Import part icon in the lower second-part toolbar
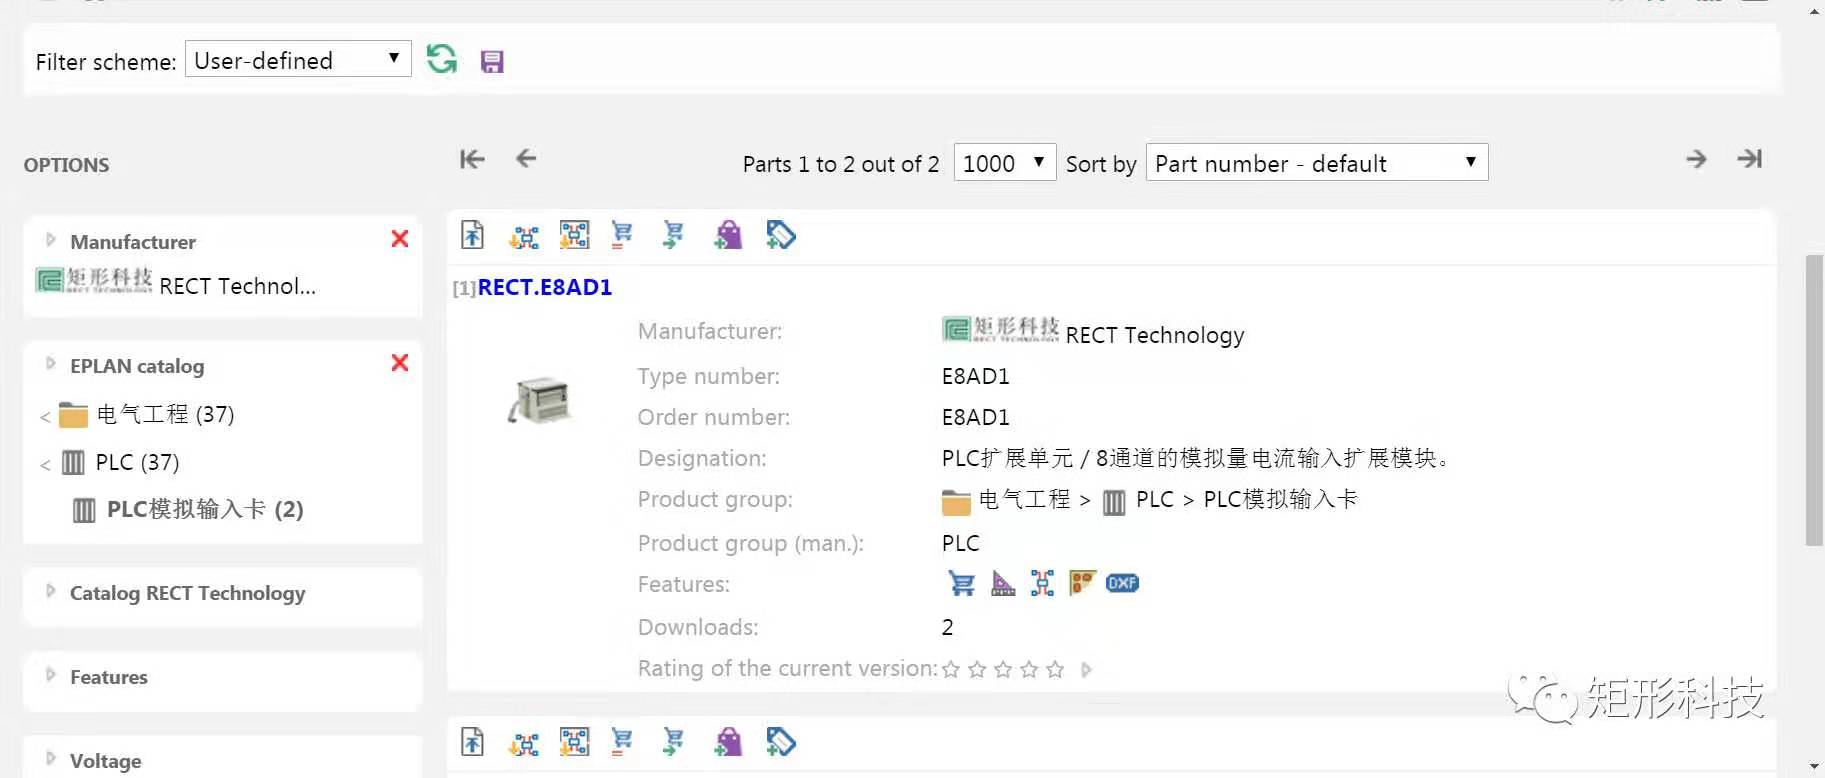Image resolution: width=1825 pixels, height=778 pixels. click(472, 742)
